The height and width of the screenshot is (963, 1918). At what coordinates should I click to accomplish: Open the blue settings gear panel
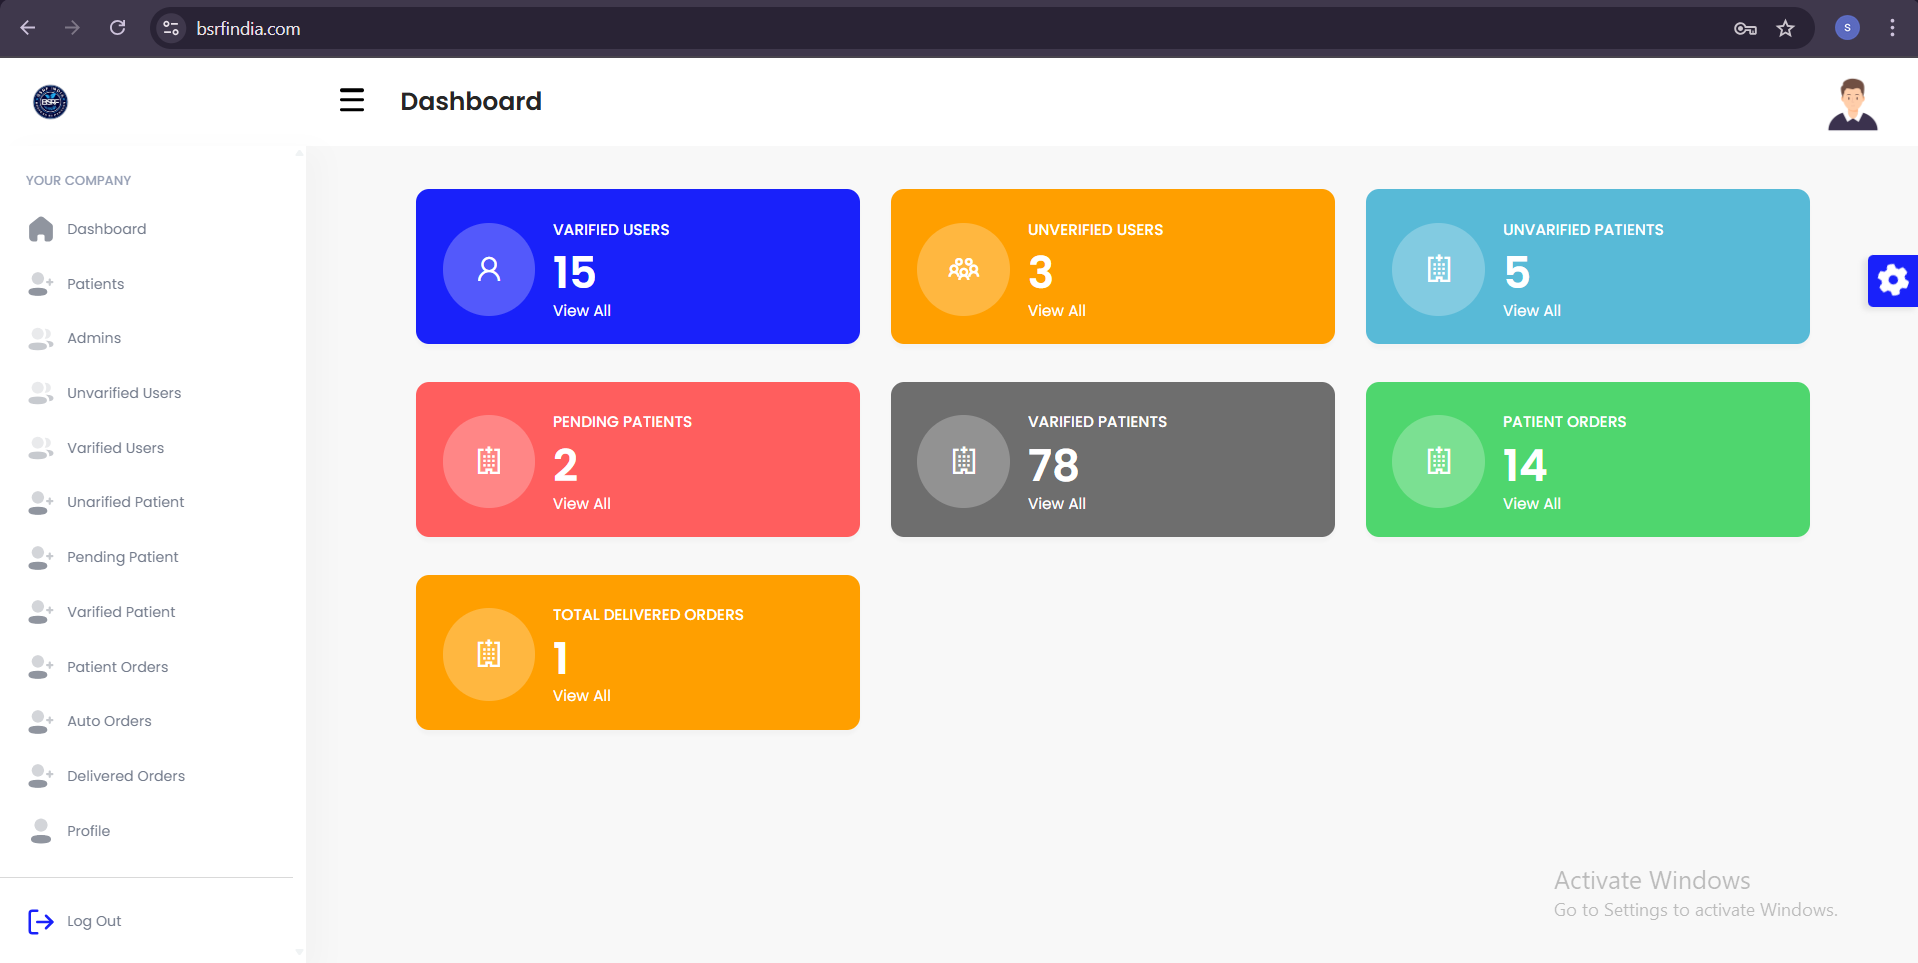[1892, 280]
